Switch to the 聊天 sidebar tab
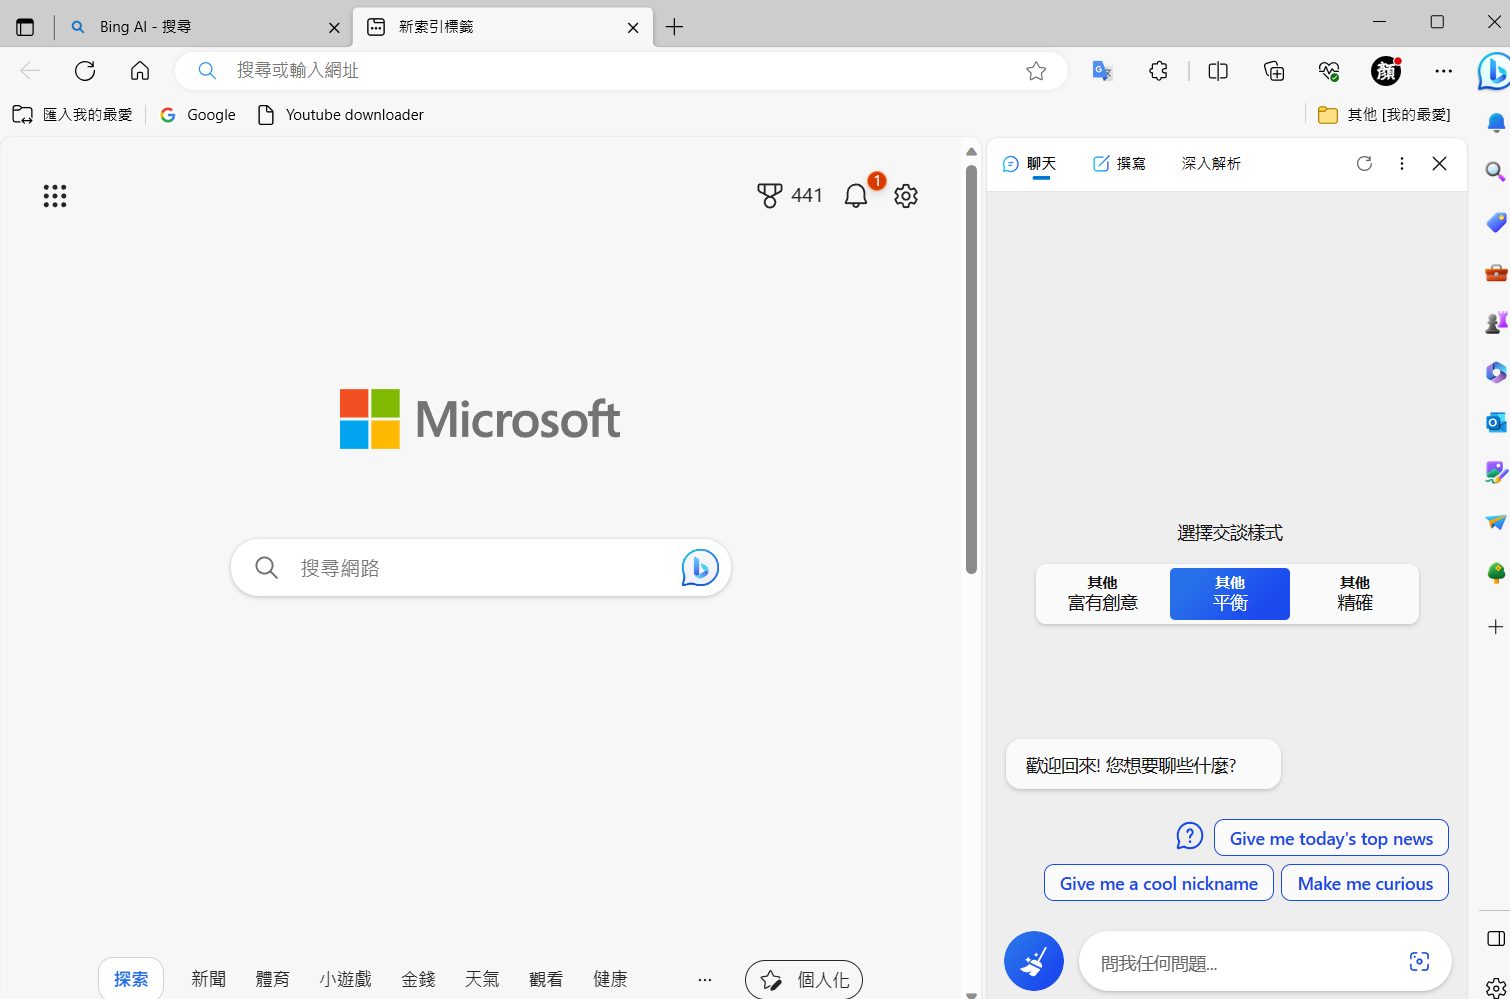 coord(1029,164)
